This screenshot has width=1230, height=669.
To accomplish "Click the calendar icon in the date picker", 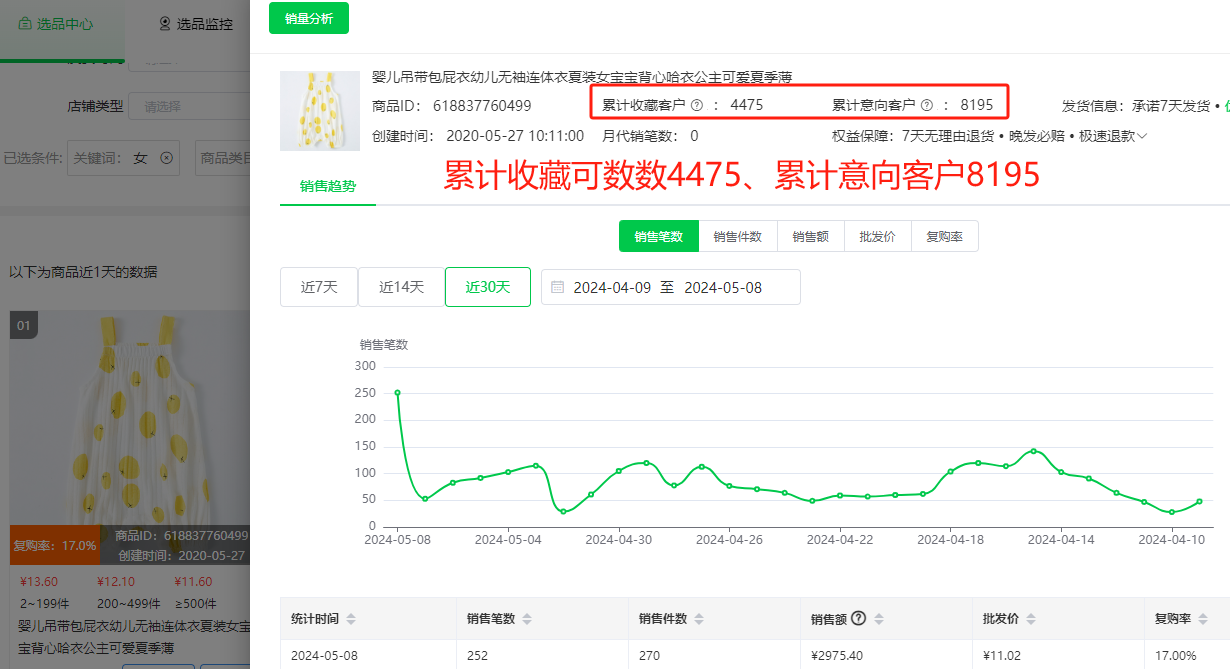I will tap(558, 287).
